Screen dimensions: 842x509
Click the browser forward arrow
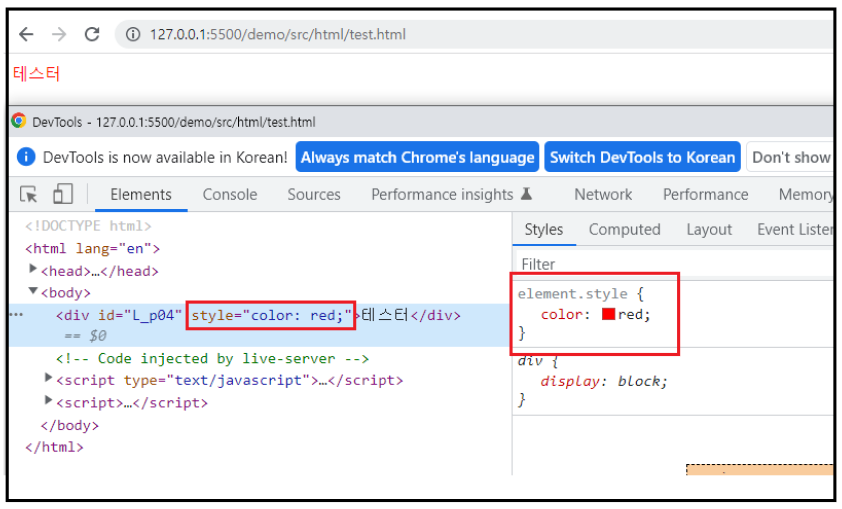[59, 34]
